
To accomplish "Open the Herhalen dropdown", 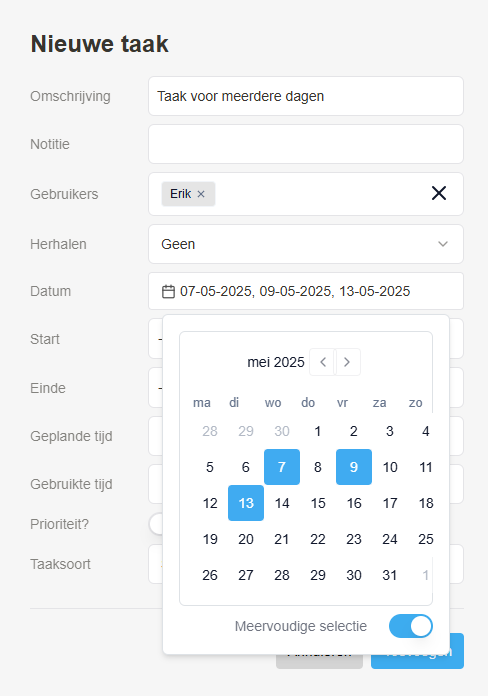I will pos(306,244).
